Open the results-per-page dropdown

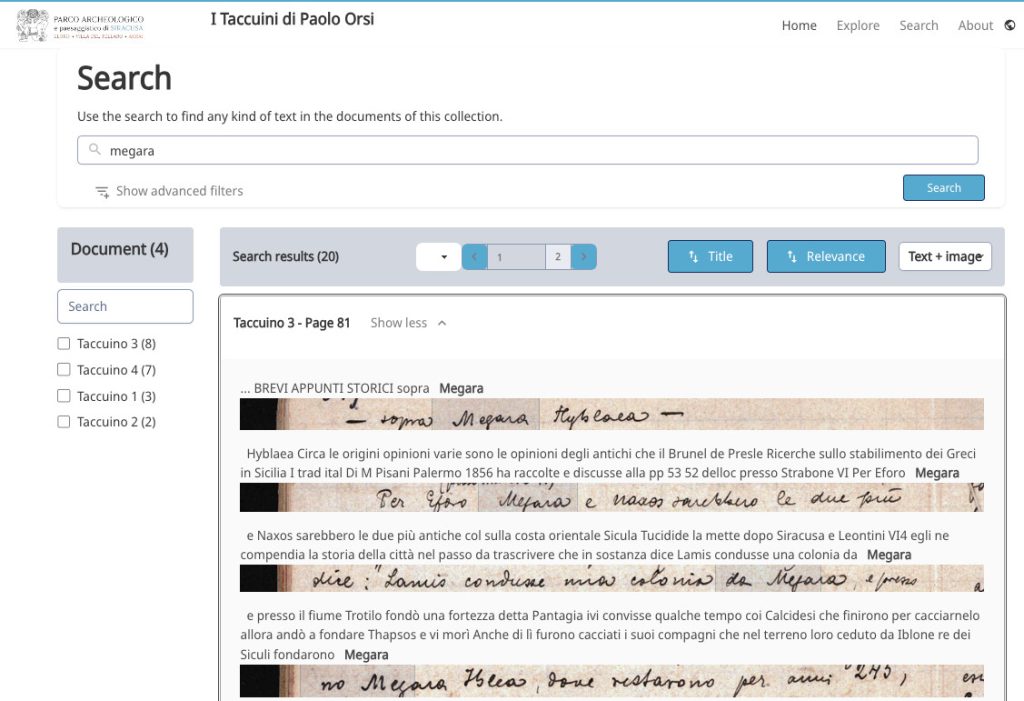tap(438, 257)
